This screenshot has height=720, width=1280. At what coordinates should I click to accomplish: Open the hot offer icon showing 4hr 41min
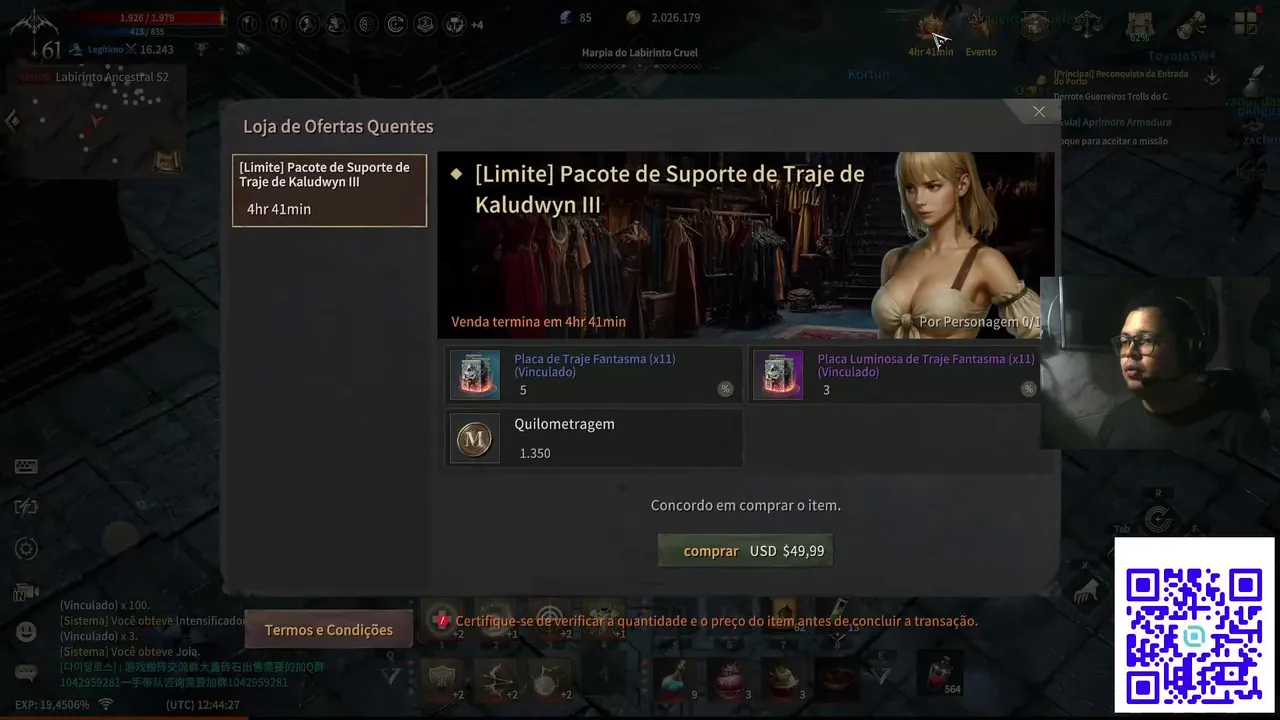[x=931, y=28]
